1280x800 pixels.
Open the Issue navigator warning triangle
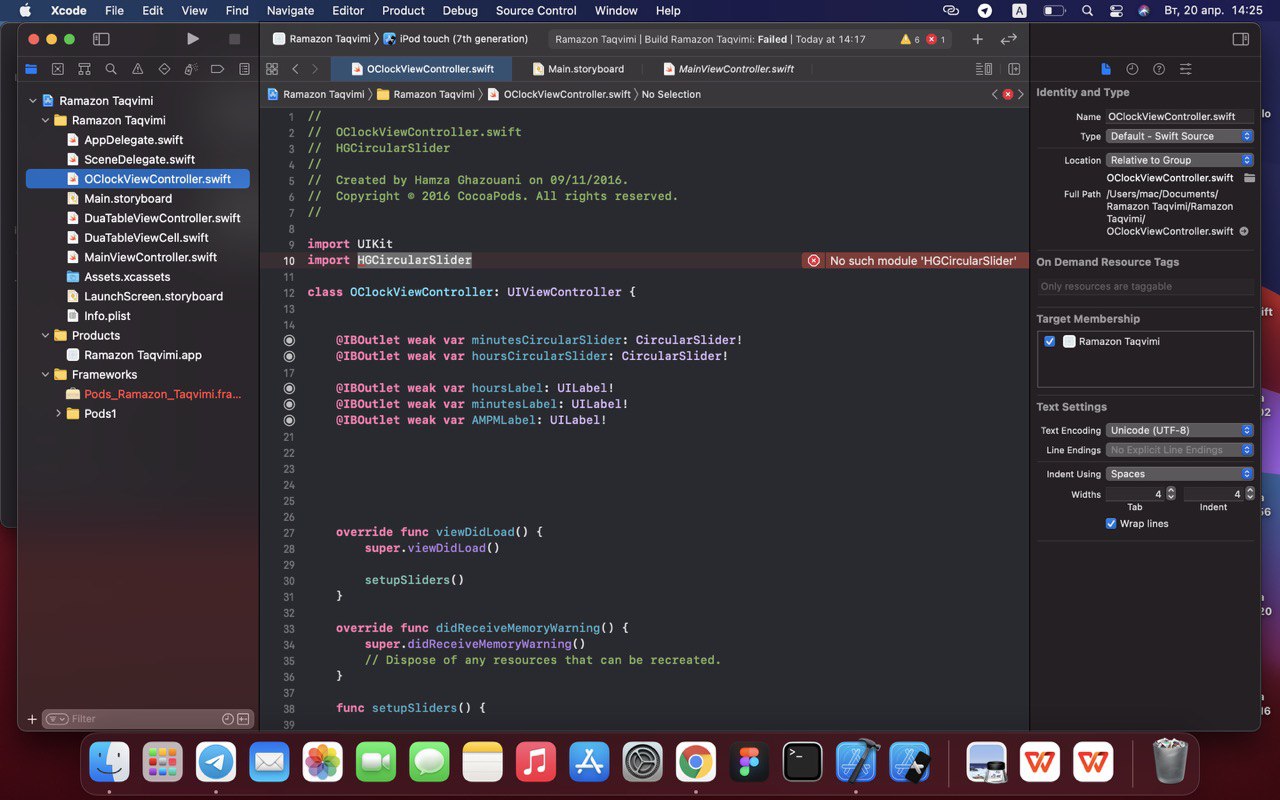138,69
